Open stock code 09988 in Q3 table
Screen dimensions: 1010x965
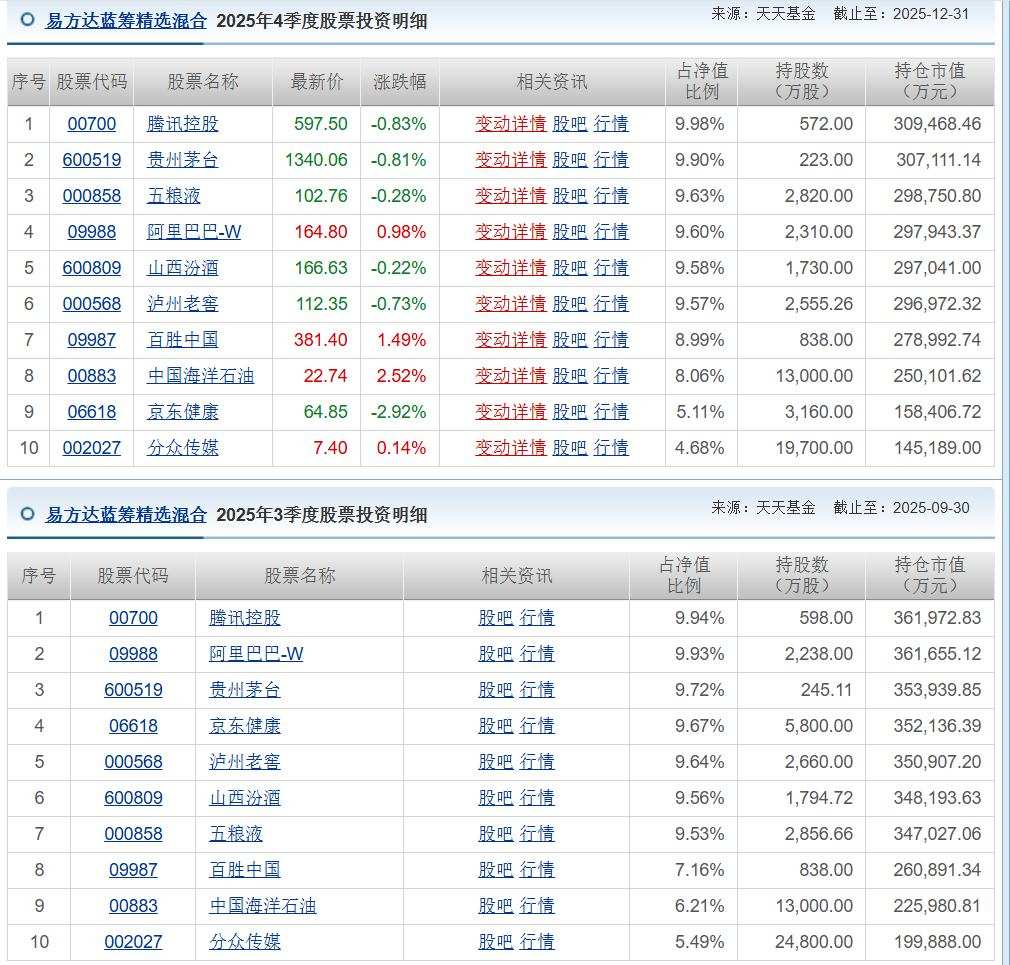[x=133, y=653]
